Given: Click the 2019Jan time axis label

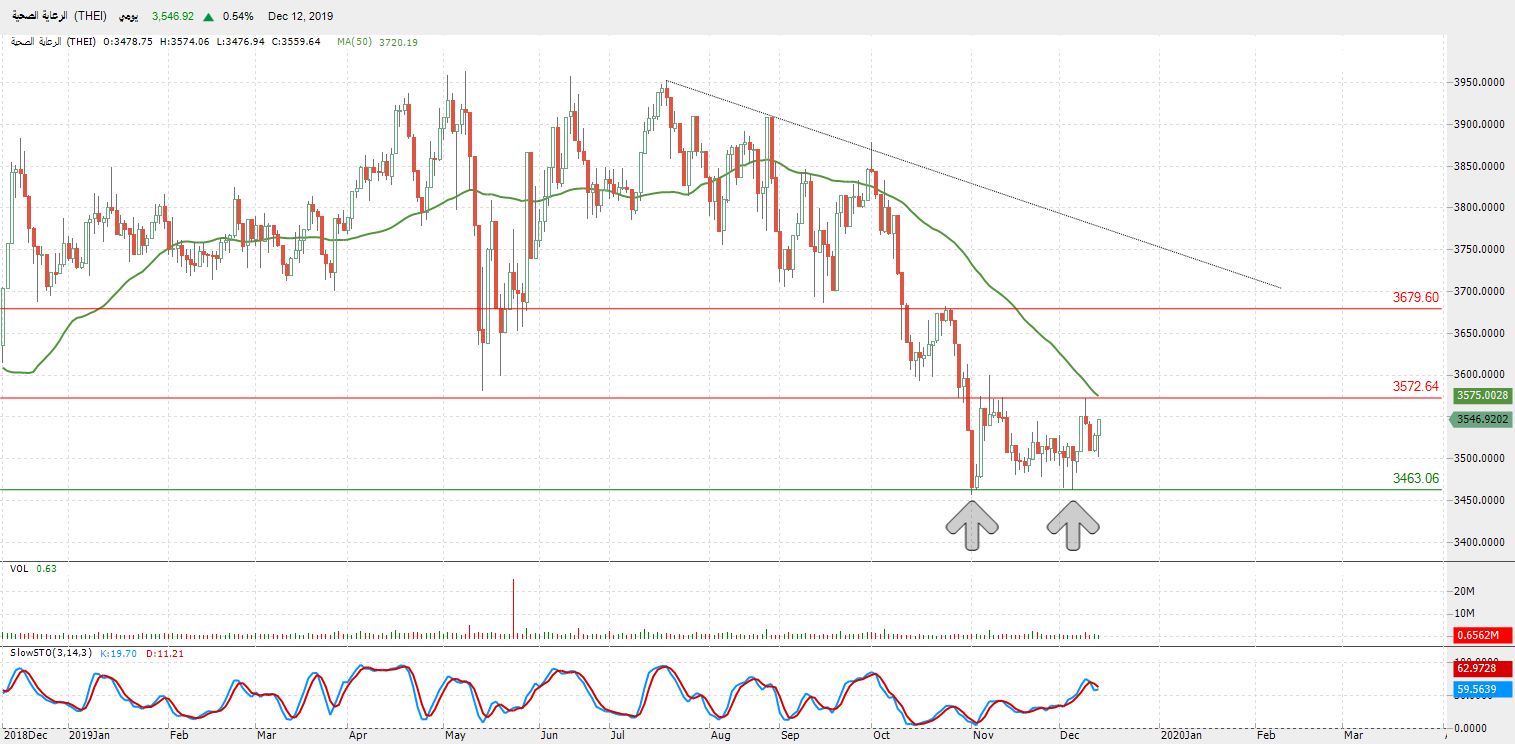Looking at the screenshot, I should (89, 735).
